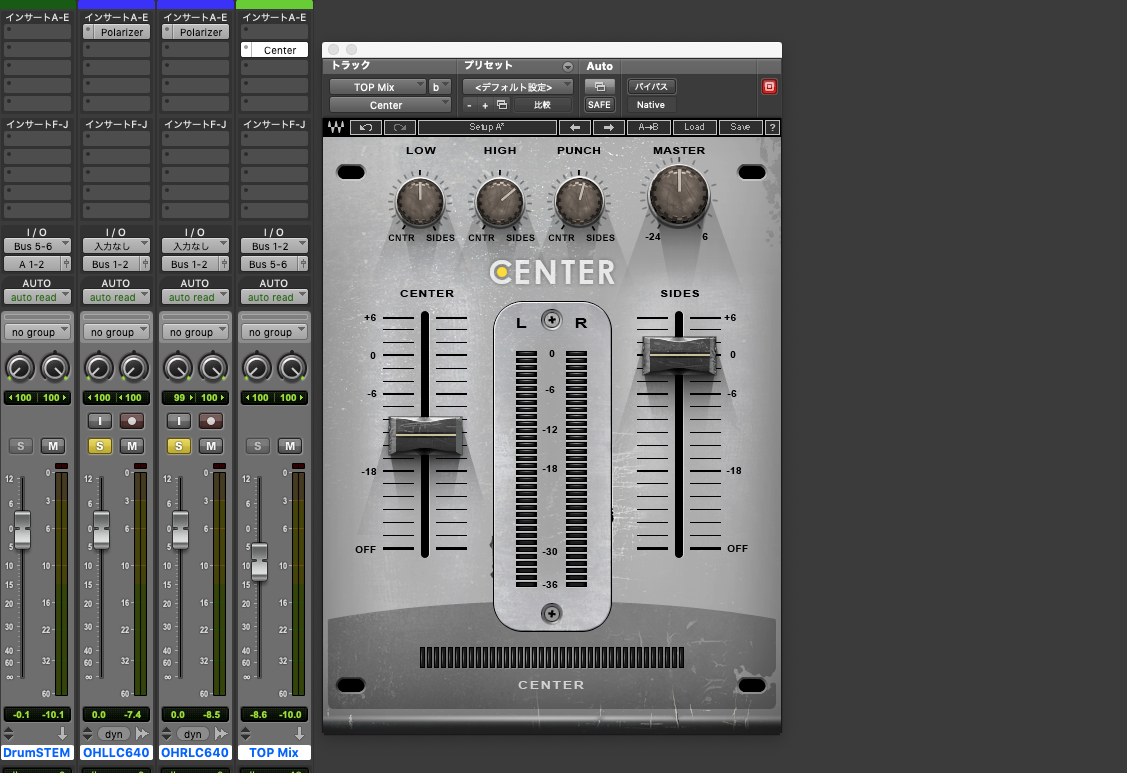The width and height of the screenshot is (1127, 773).
Task: Click record enable on OHLLC640 track
Action: point(132,421)
